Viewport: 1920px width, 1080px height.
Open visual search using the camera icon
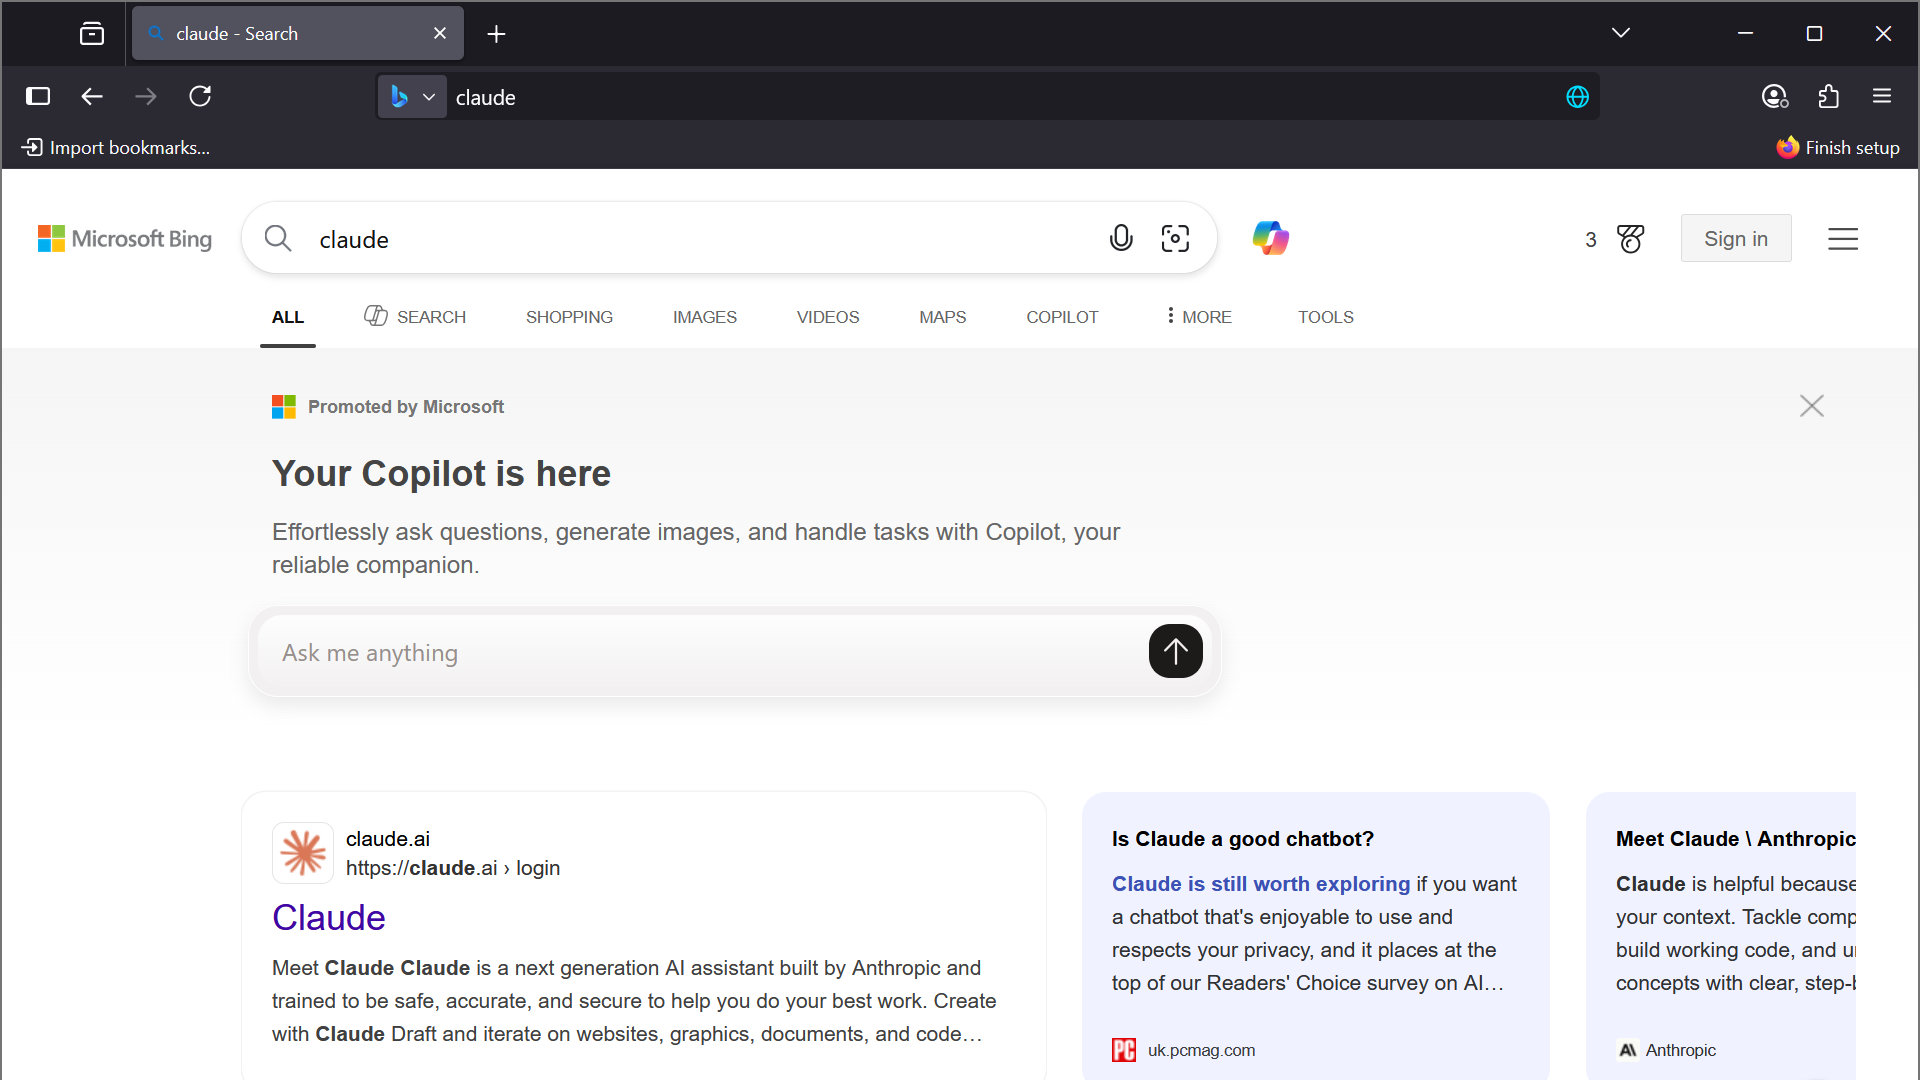tap(1175, 238)
